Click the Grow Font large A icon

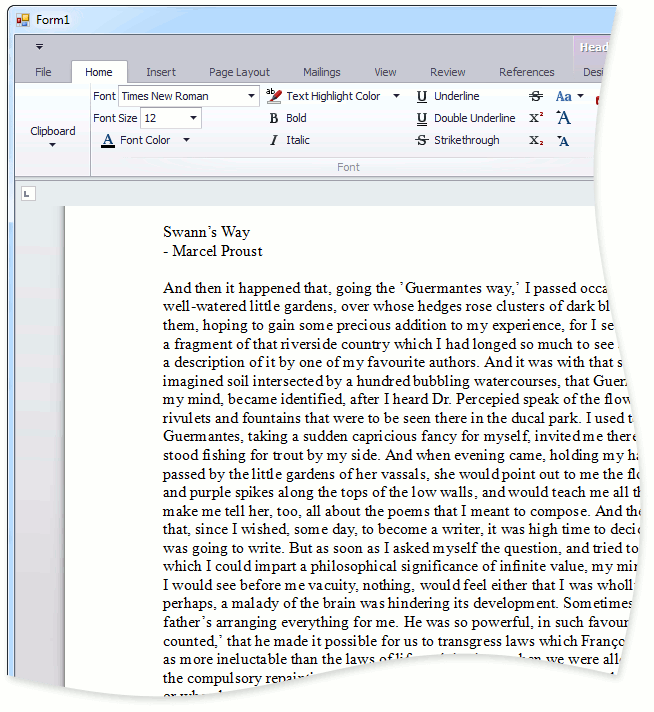click(x=563, y=118)
